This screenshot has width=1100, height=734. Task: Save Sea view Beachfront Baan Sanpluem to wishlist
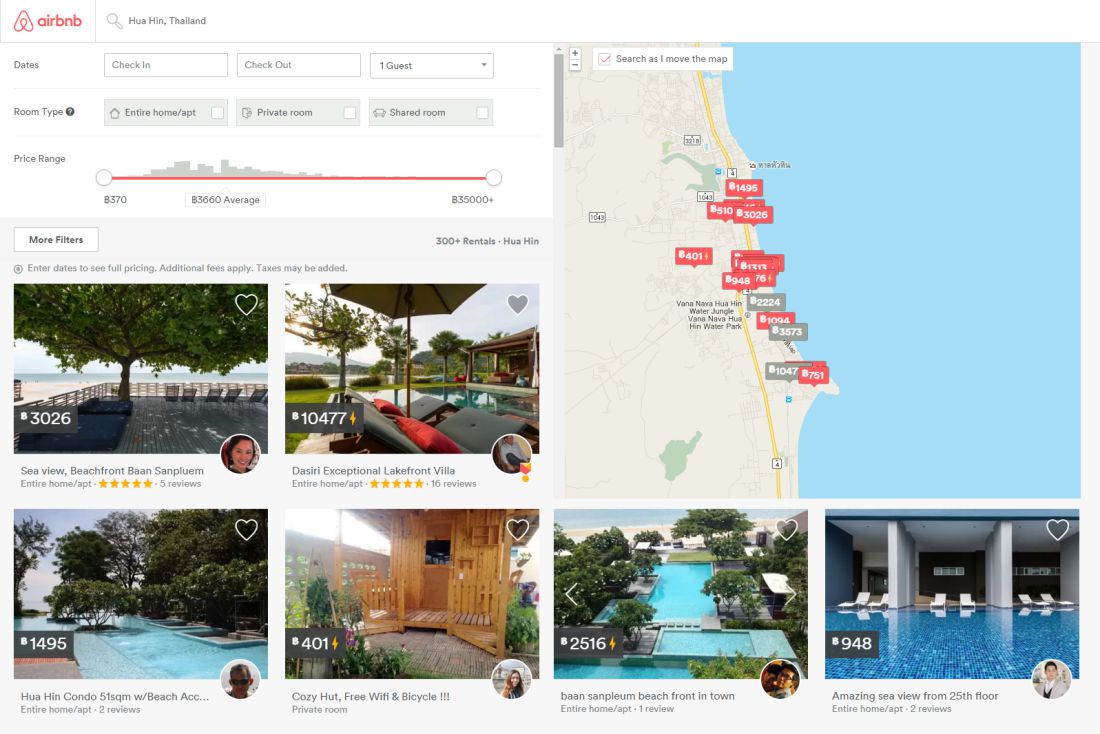[246, 305]
